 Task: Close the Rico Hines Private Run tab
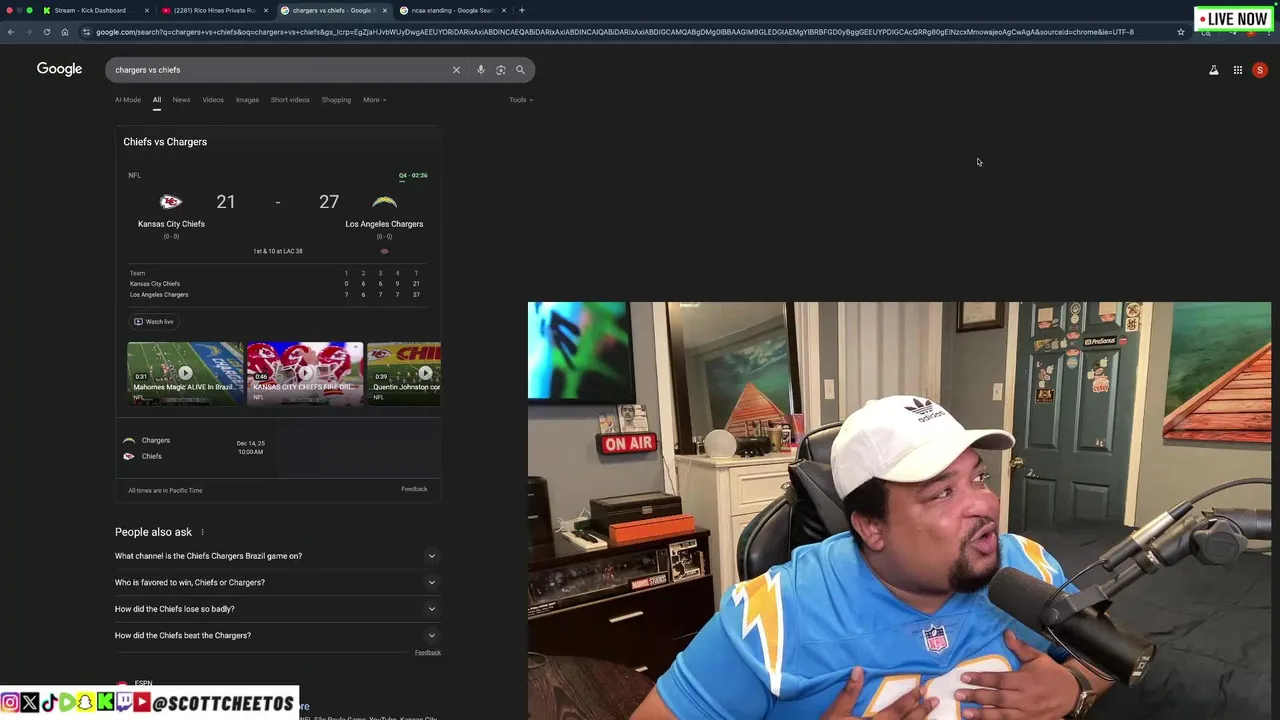click(265, 10)
